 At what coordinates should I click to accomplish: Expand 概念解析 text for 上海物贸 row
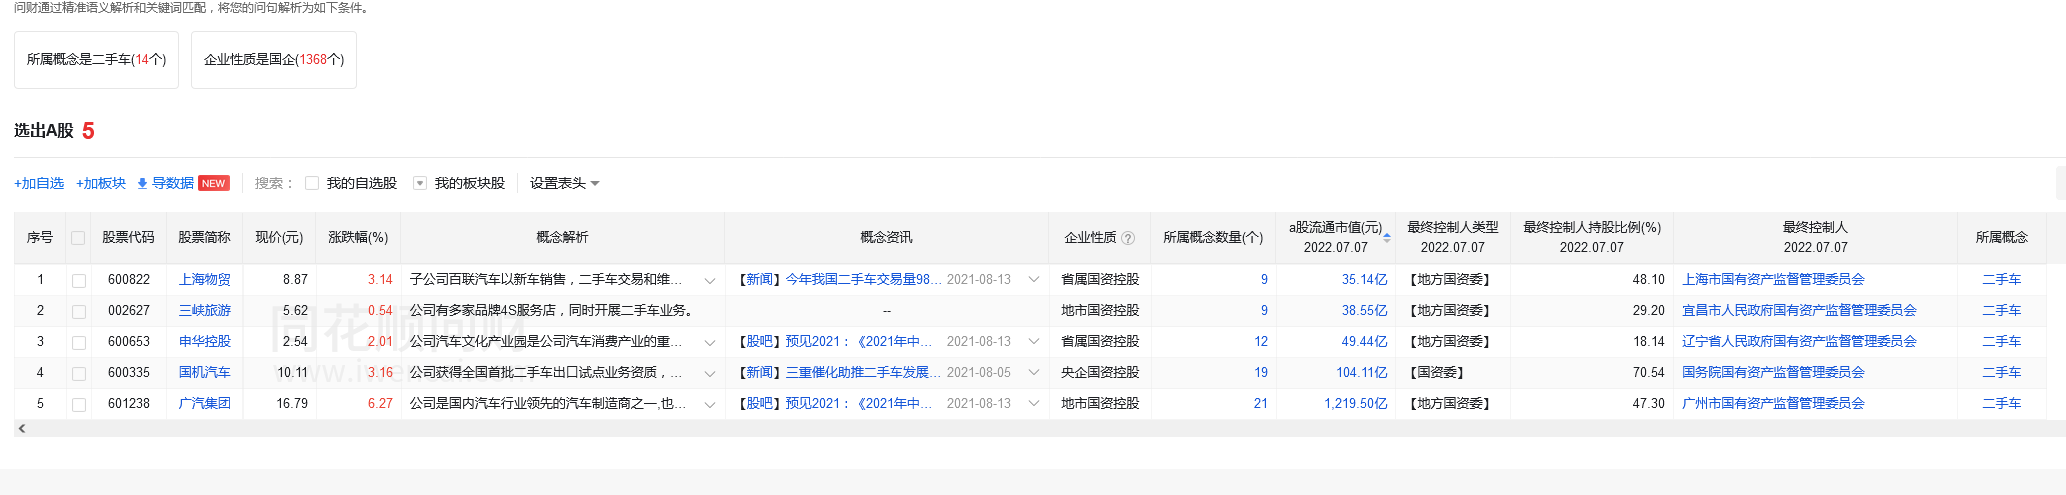[x=710, y=280]
